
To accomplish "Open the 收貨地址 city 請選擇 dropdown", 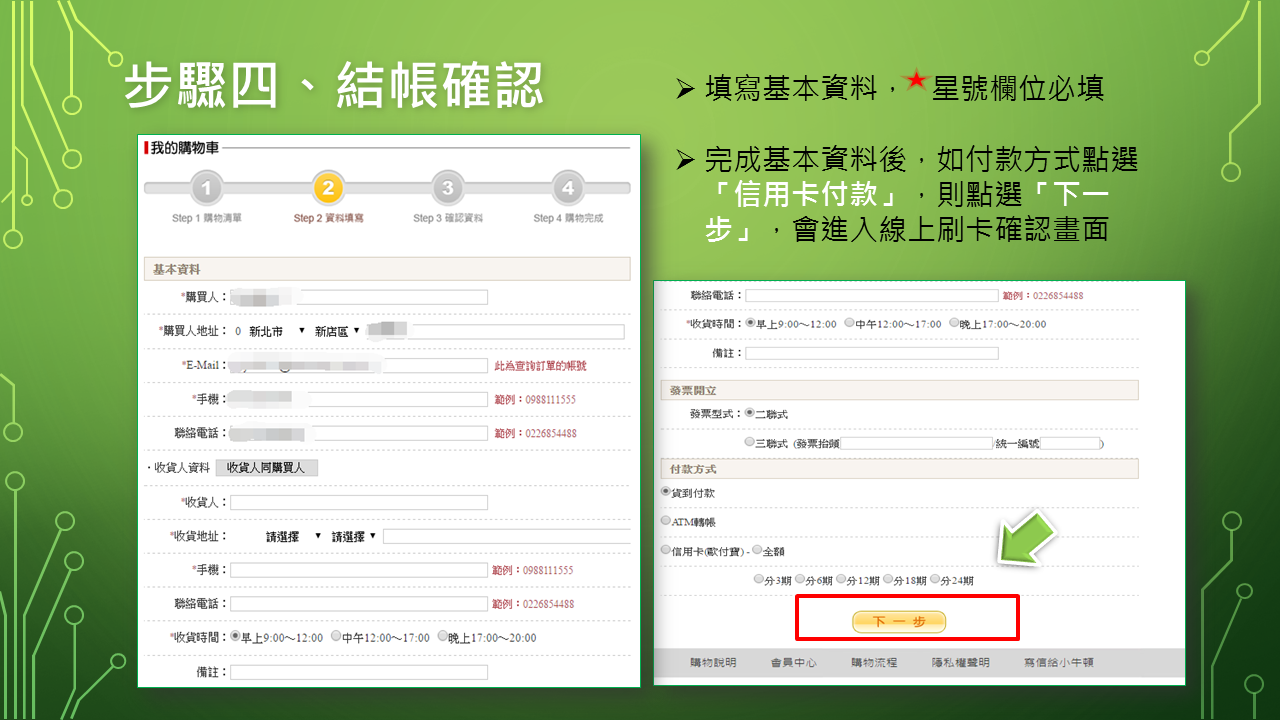I will pyautogui.click(x=293, y=537).
